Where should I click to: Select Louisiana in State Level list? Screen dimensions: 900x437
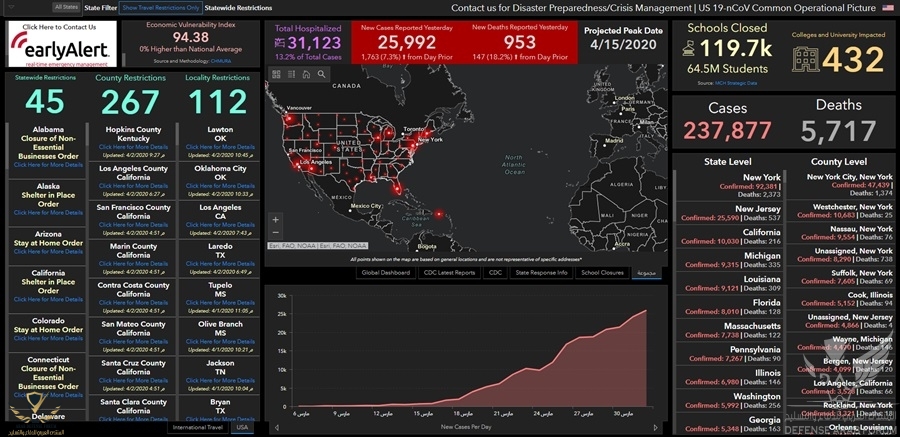tap(729, 284)
